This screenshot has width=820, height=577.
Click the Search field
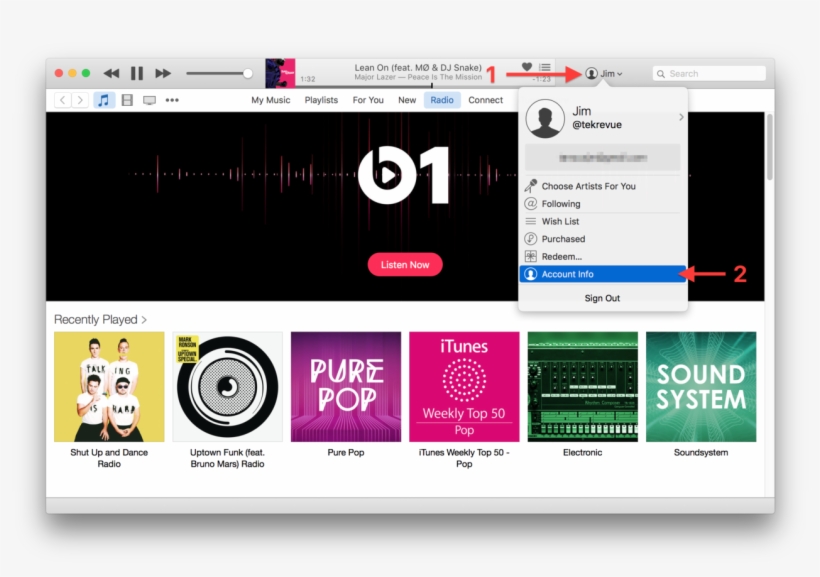point(709,74)
